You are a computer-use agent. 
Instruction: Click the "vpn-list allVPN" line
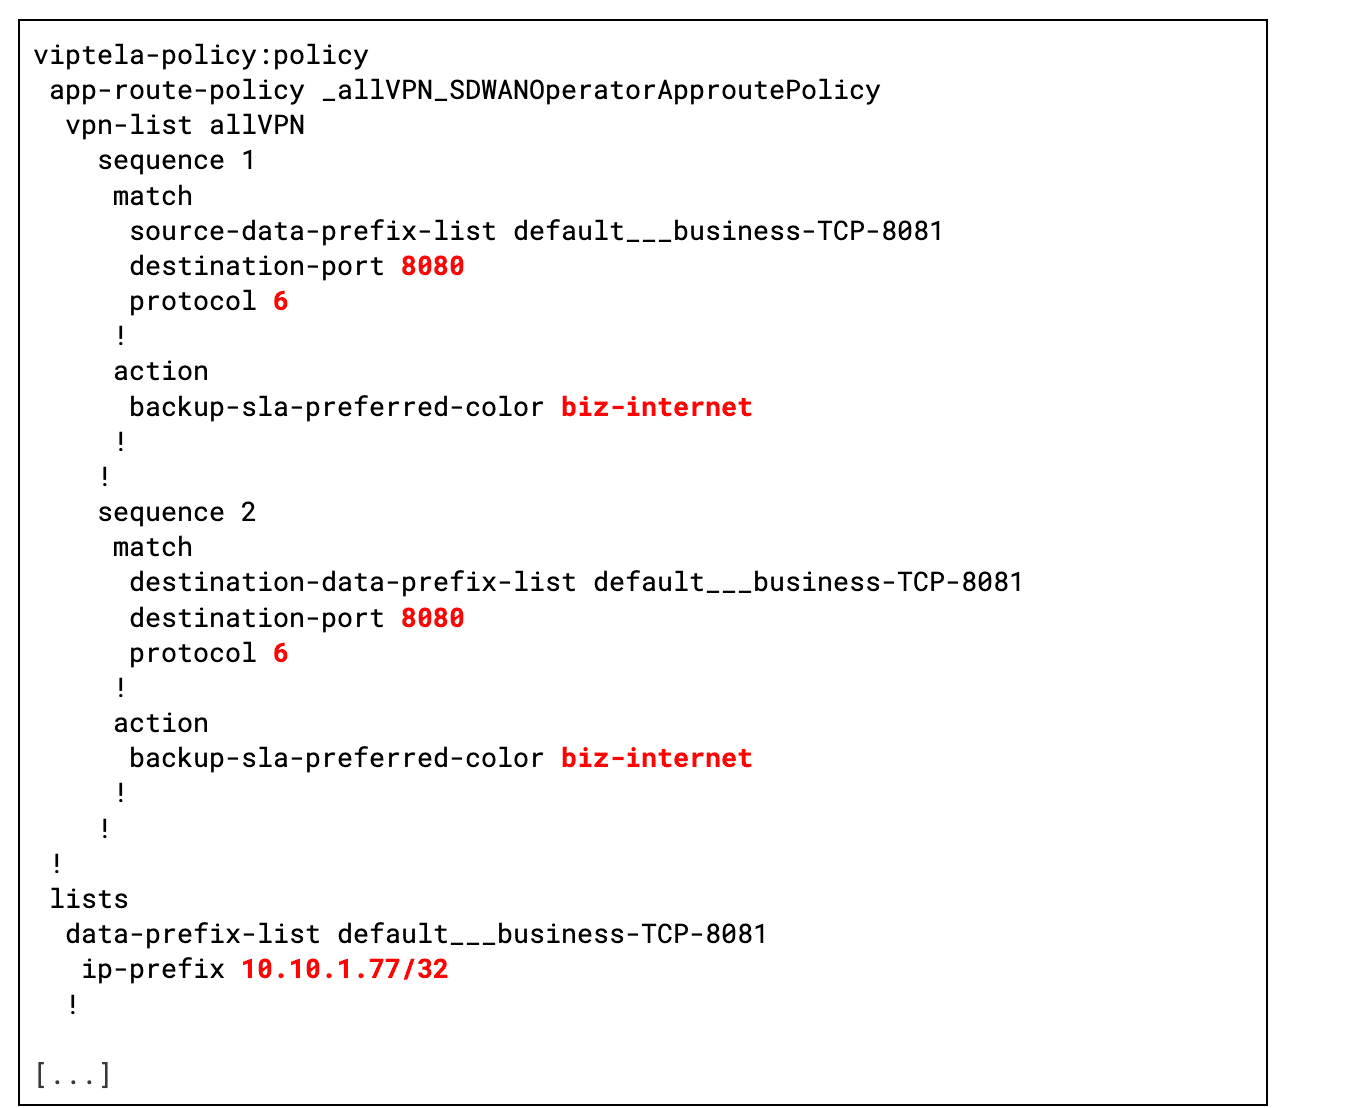[x=185, y=125]
